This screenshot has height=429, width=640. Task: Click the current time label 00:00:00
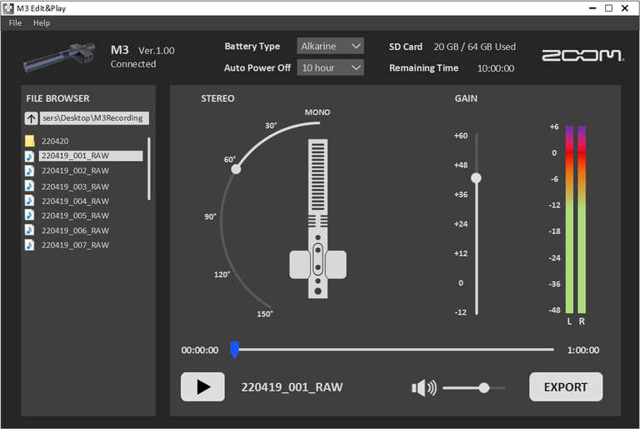[200, 350]
